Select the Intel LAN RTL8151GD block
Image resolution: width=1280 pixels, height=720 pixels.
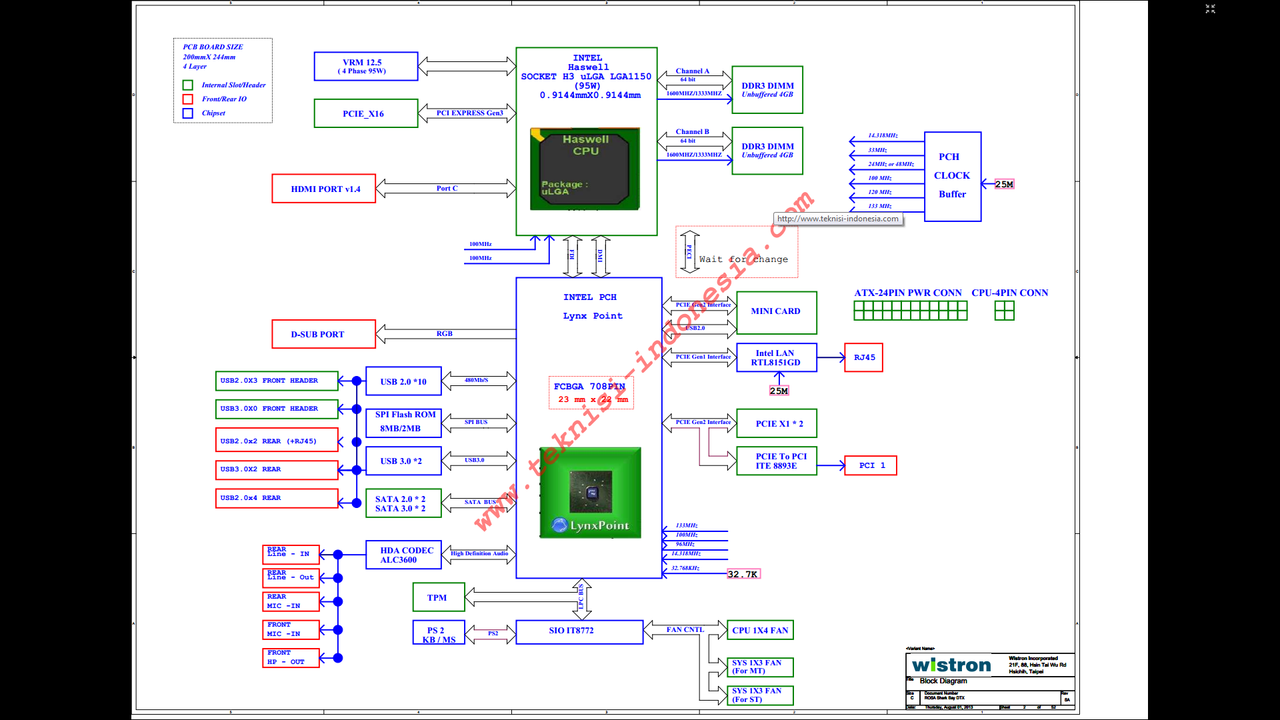coord(776,357)
